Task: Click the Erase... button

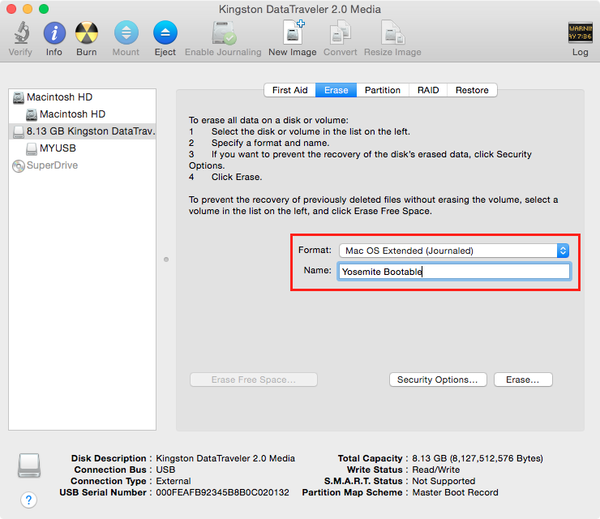Action: [523, 380]
